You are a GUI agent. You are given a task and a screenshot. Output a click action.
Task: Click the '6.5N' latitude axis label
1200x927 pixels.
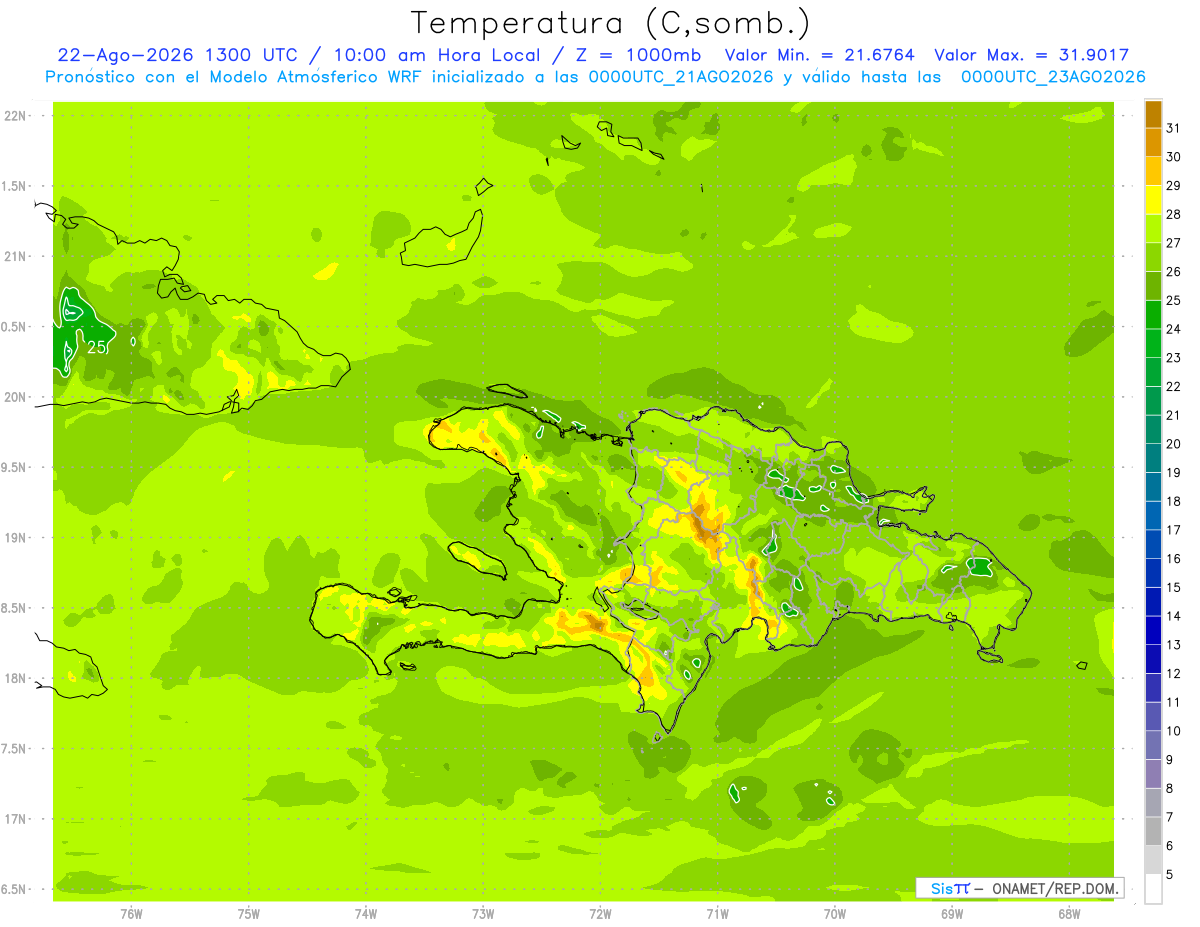click(x=14, y=889)
